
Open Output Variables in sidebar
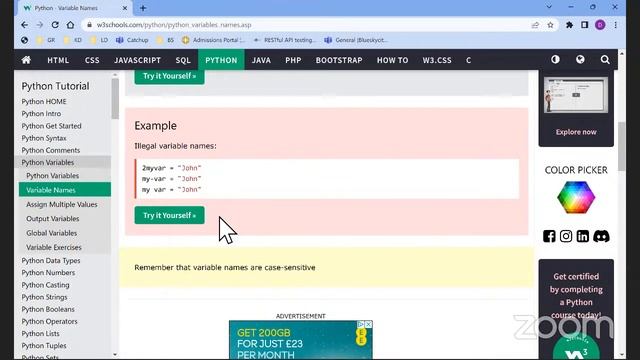pyautogui.click(x=53, y=219)
